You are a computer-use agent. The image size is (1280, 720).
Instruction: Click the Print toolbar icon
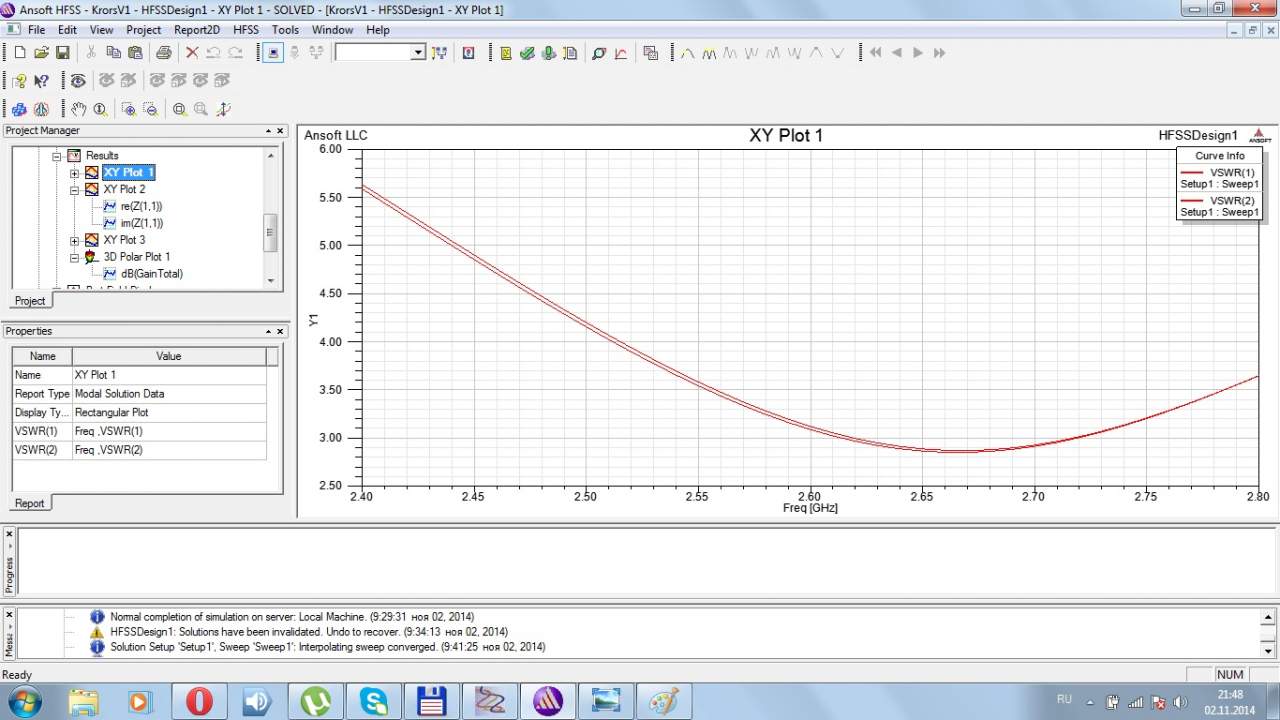click(163, 53)
